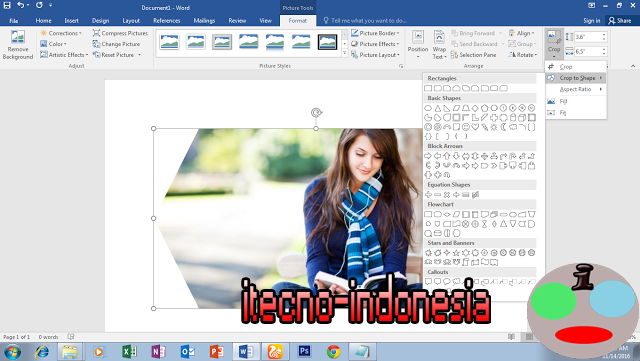Select the Isosceles Triangle basic shape
The image size is (640, 361).
[x=438, y=108]
